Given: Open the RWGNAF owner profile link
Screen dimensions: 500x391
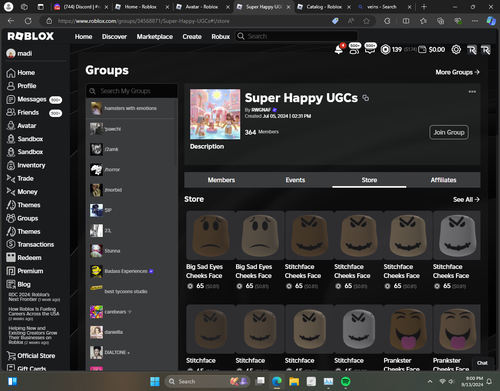Looking at the screenshot, I should click(261, 110).
